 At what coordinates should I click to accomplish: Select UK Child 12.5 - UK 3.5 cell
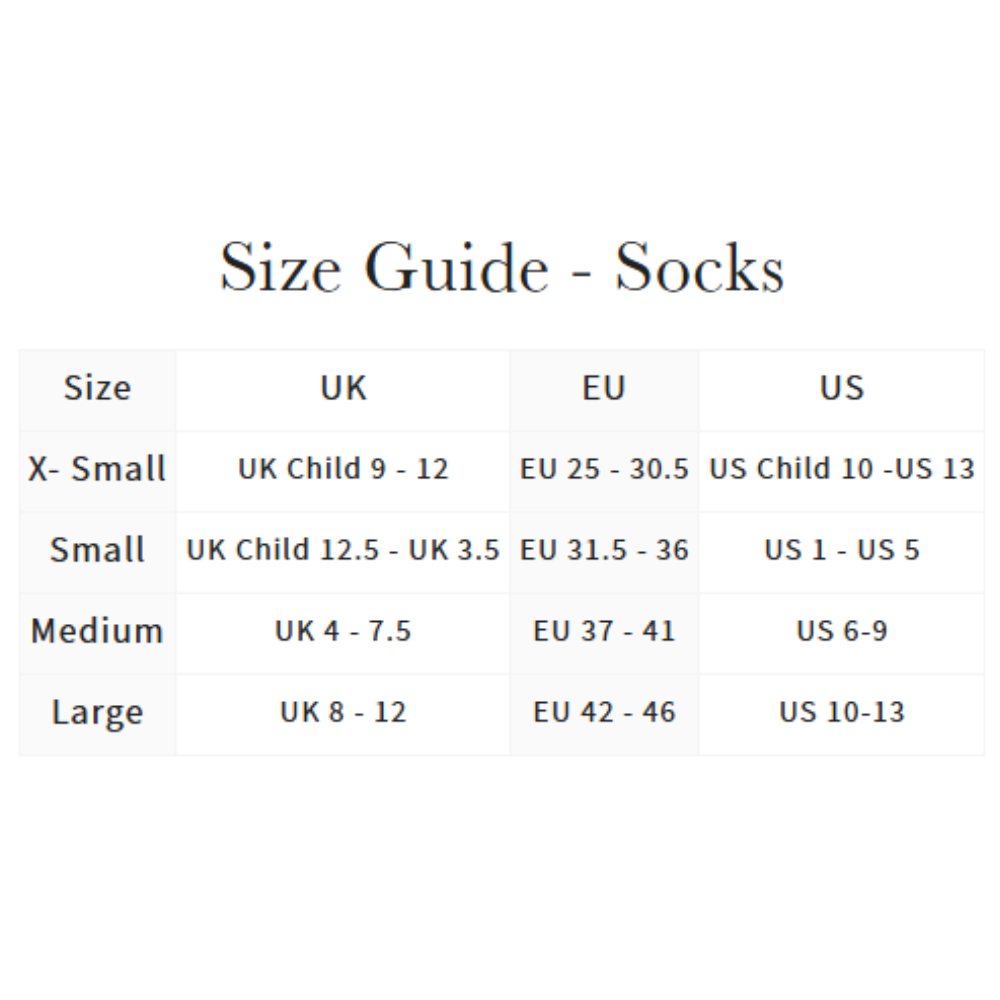[x=343, y=550]
